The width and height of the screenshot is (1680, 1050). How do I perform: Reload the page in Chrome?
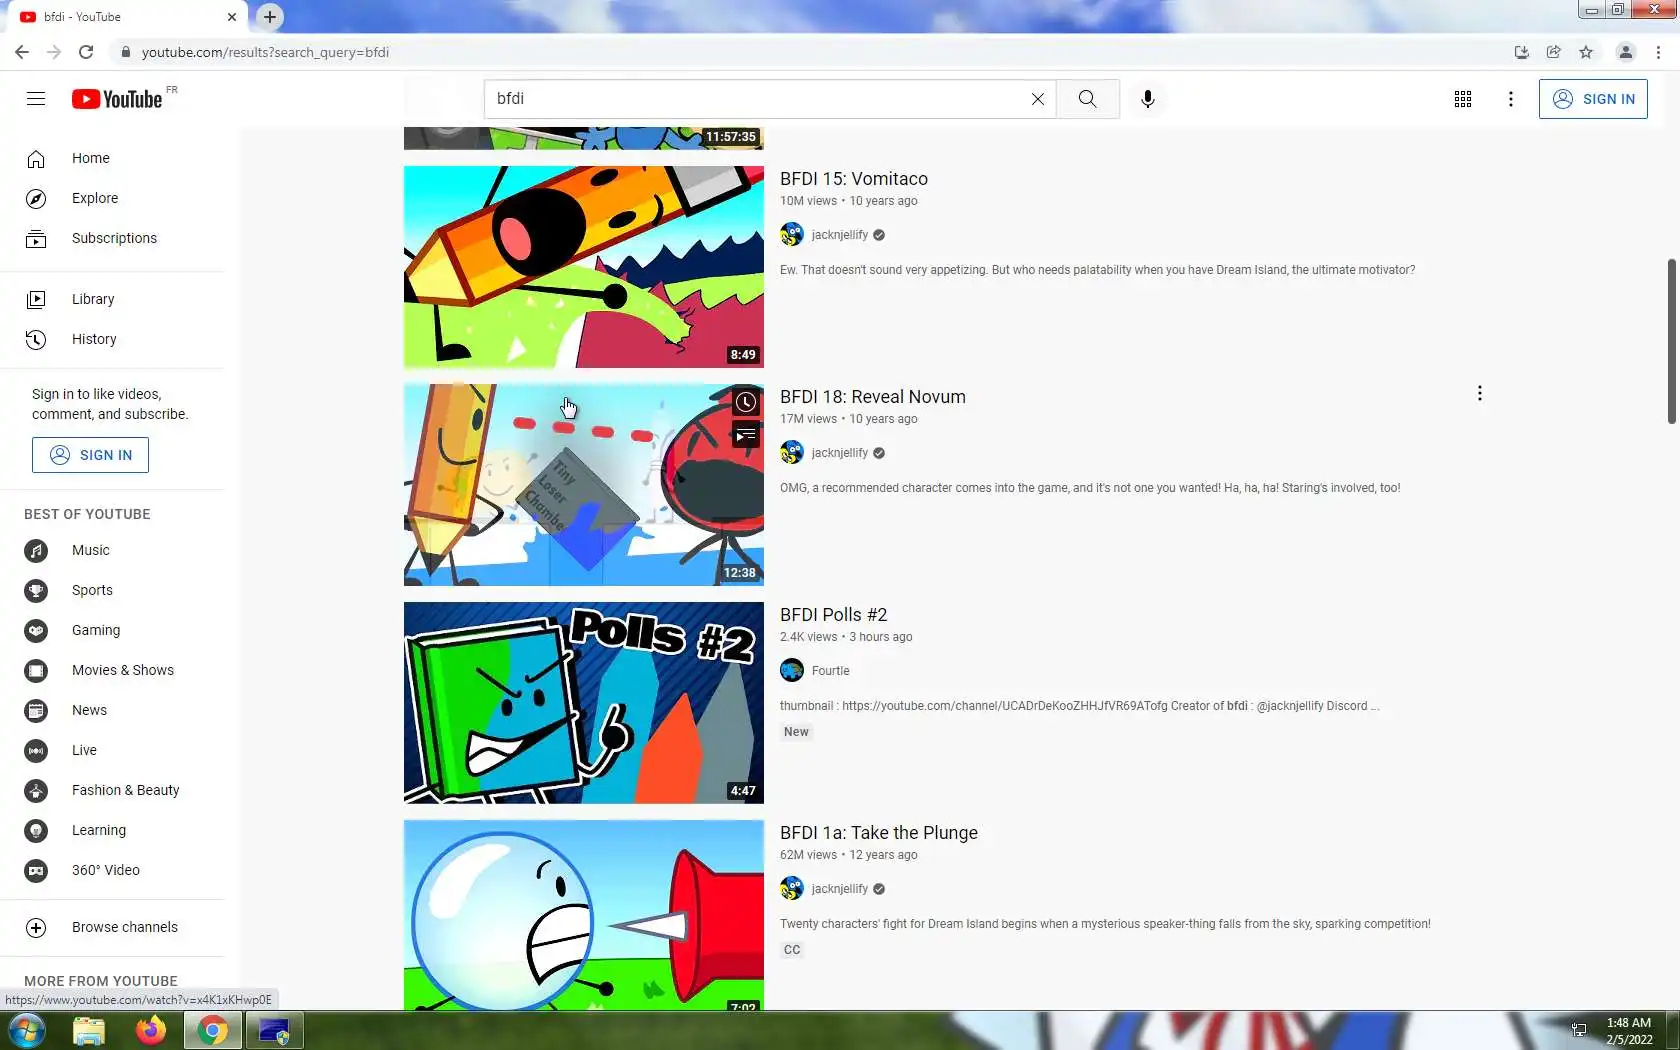[x=86, y=52]
